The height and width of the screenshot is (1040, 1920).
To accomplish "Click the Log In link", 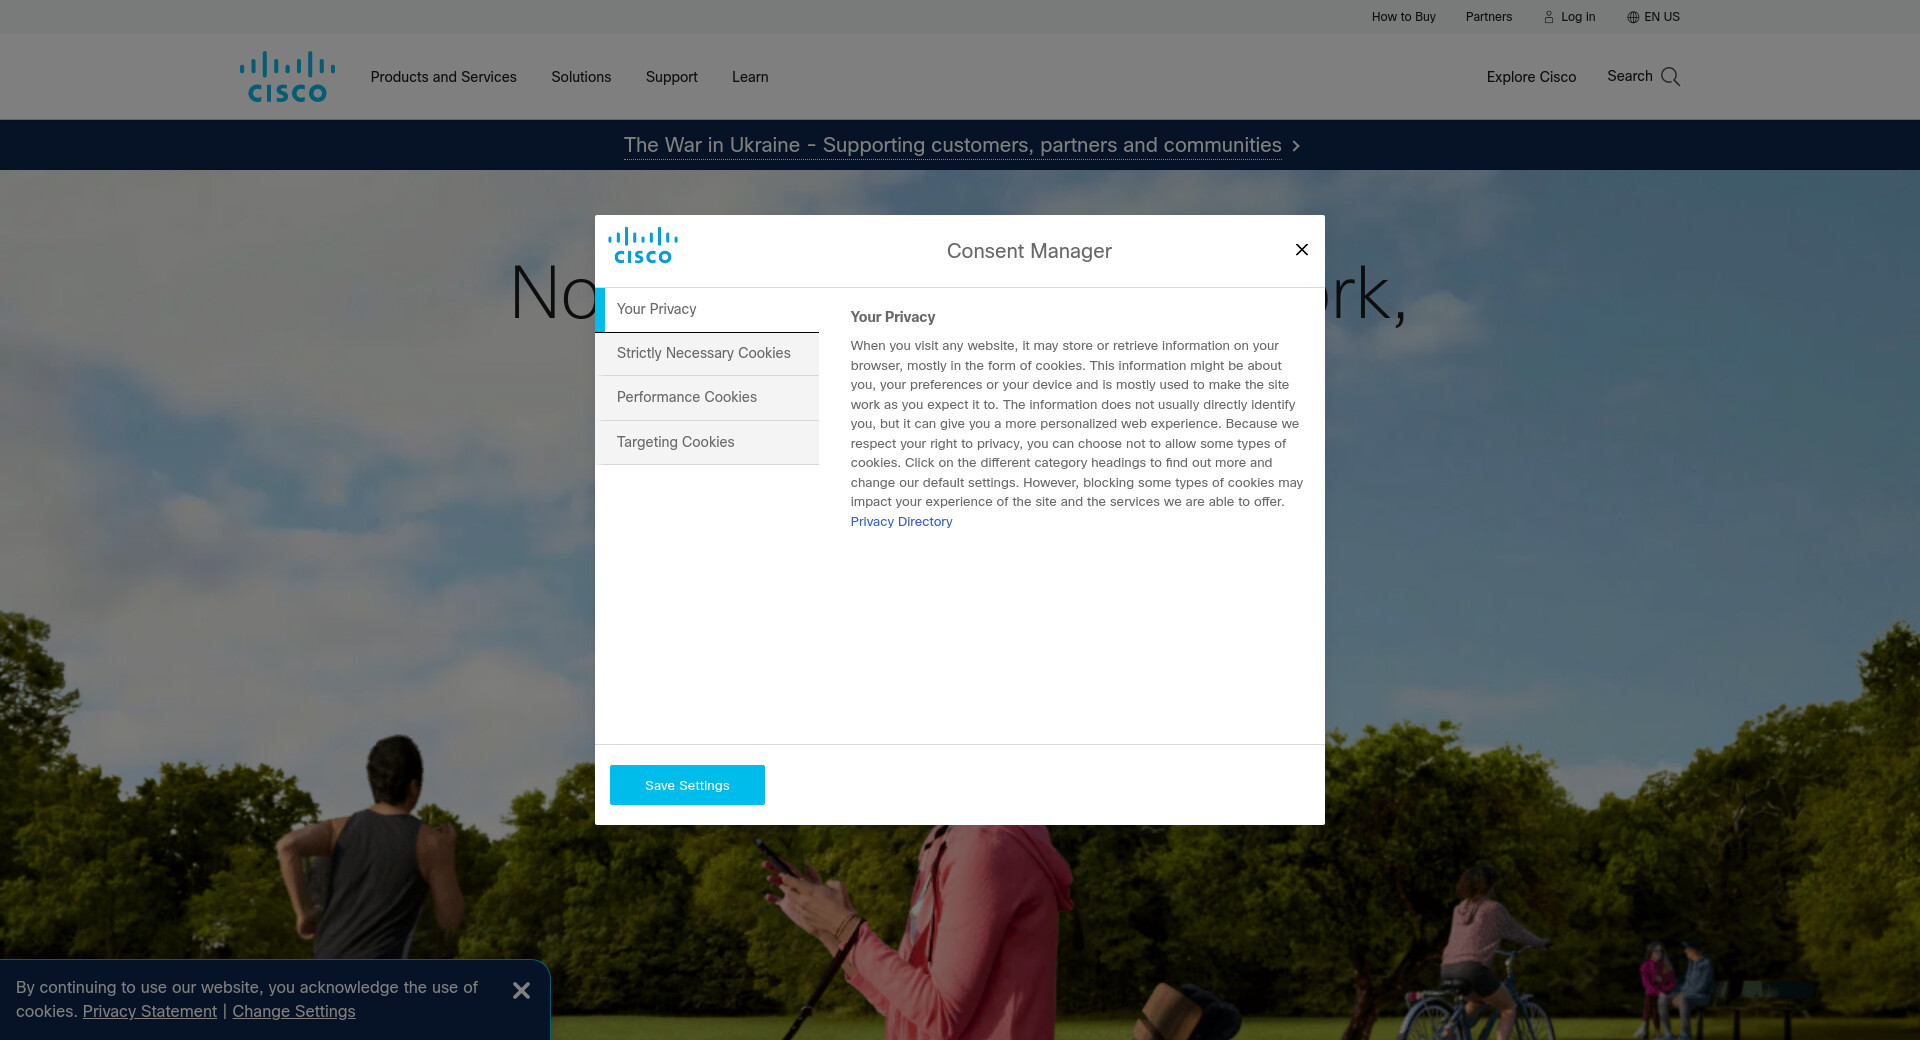I will 1578,17.
